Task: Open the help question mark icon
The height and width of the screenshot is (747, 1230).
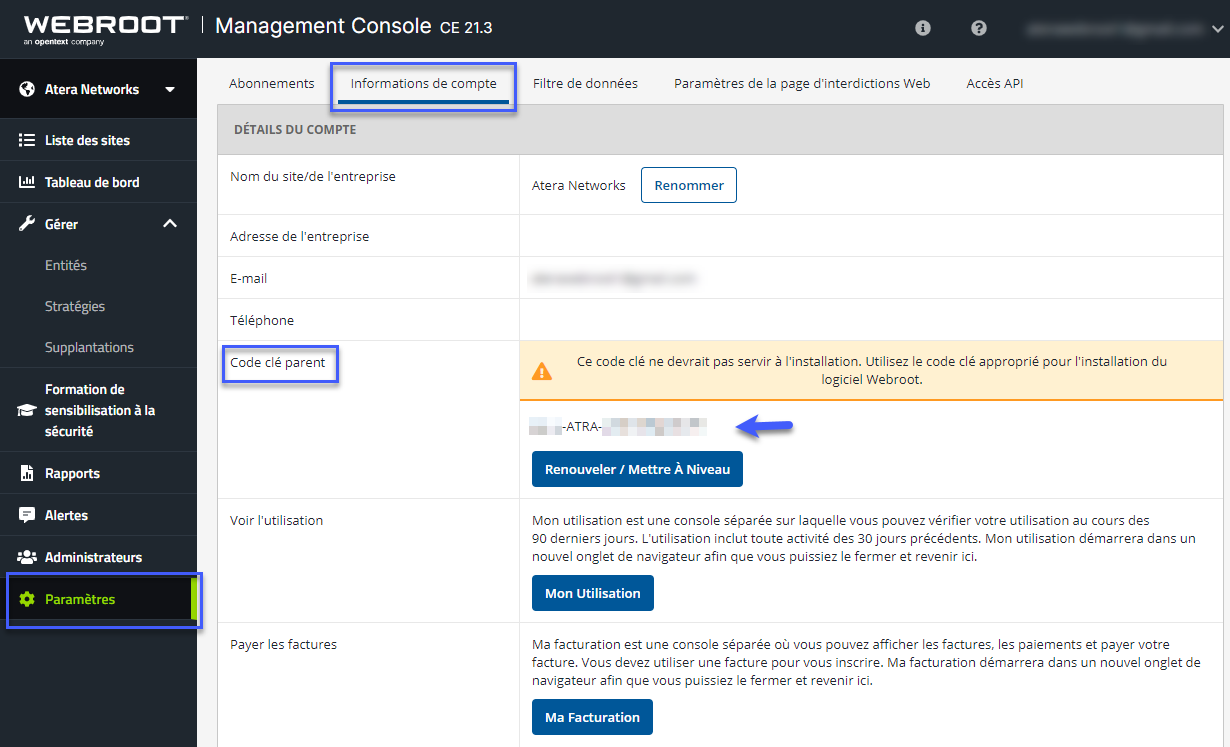Action: [979, 28]
